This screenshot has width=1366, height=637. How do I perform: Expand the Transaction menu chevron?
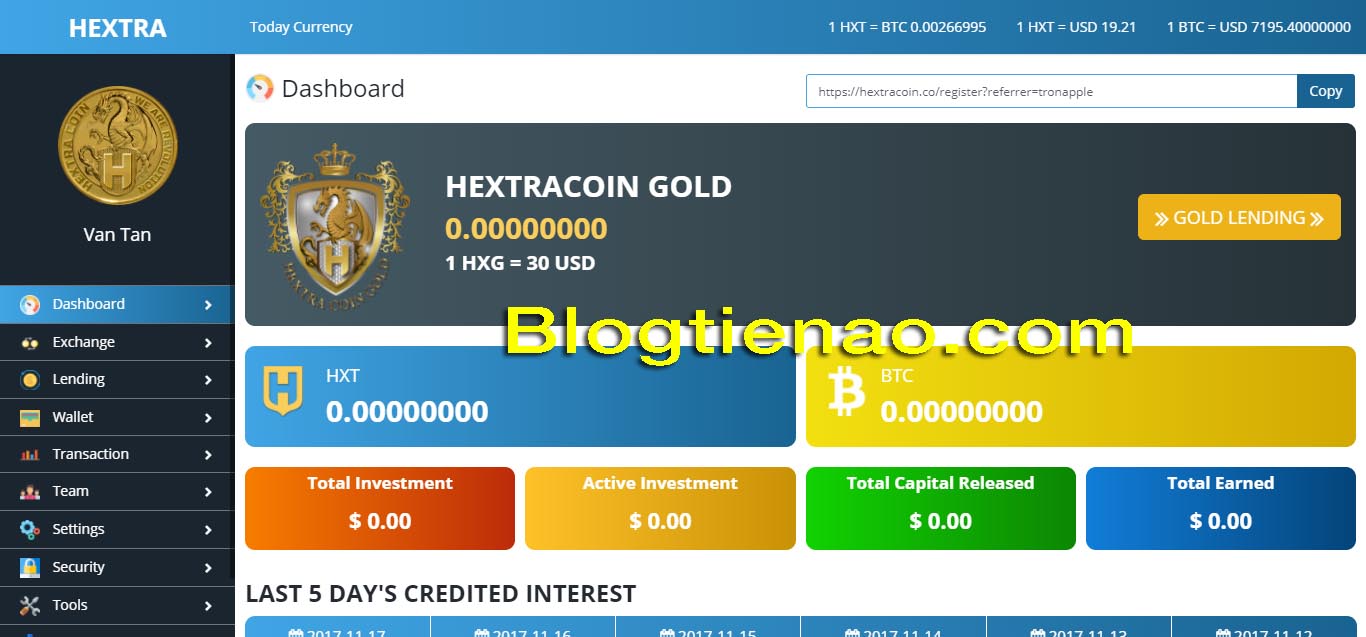pos(208,455)
